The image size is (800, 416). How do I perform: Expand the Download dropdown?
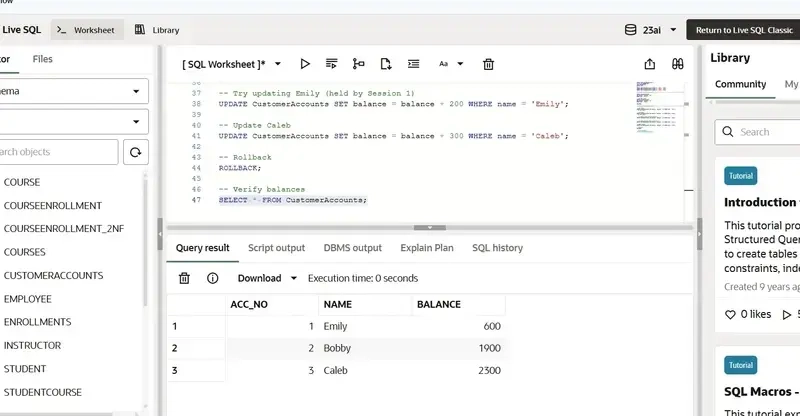[267, 278]
